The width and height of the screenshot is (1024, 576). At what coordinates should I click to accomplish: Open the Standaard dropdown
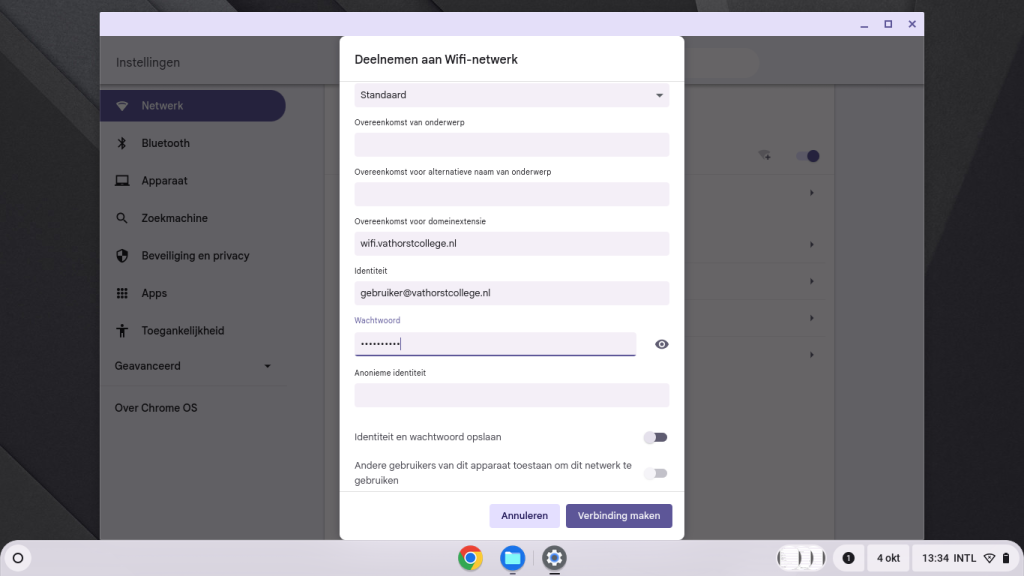511,95
